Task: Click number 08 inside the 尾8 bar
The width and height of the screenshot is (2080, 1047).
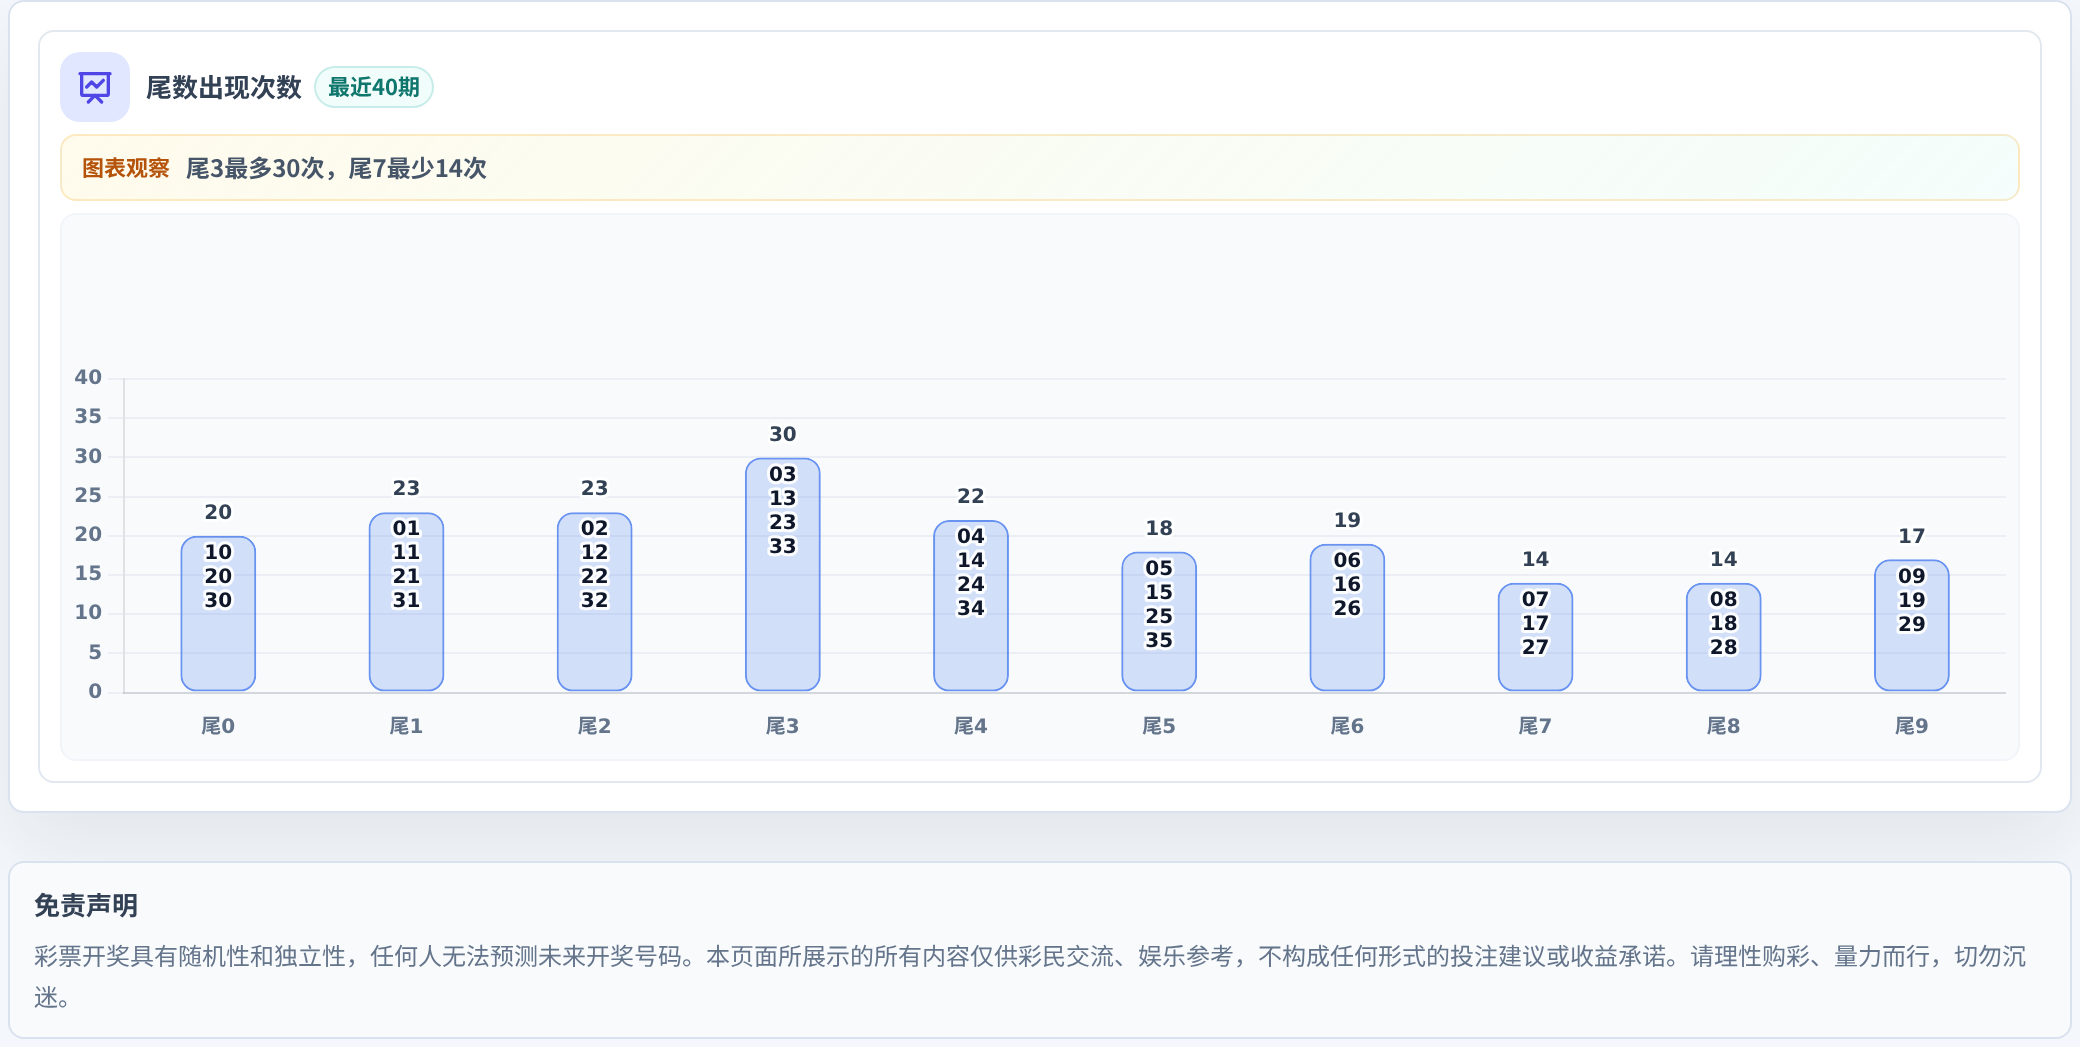Action: click(1723, 599)
